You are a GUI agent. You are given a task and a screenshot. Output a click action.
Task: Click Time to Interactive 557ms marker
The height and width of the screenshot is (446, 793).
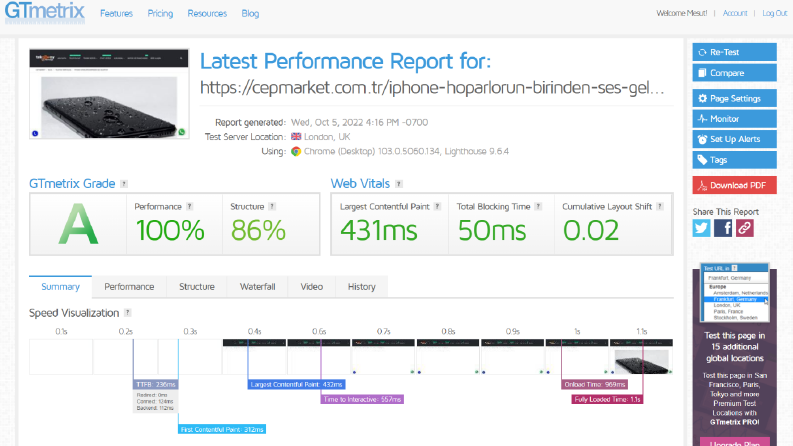pos(362,399)
